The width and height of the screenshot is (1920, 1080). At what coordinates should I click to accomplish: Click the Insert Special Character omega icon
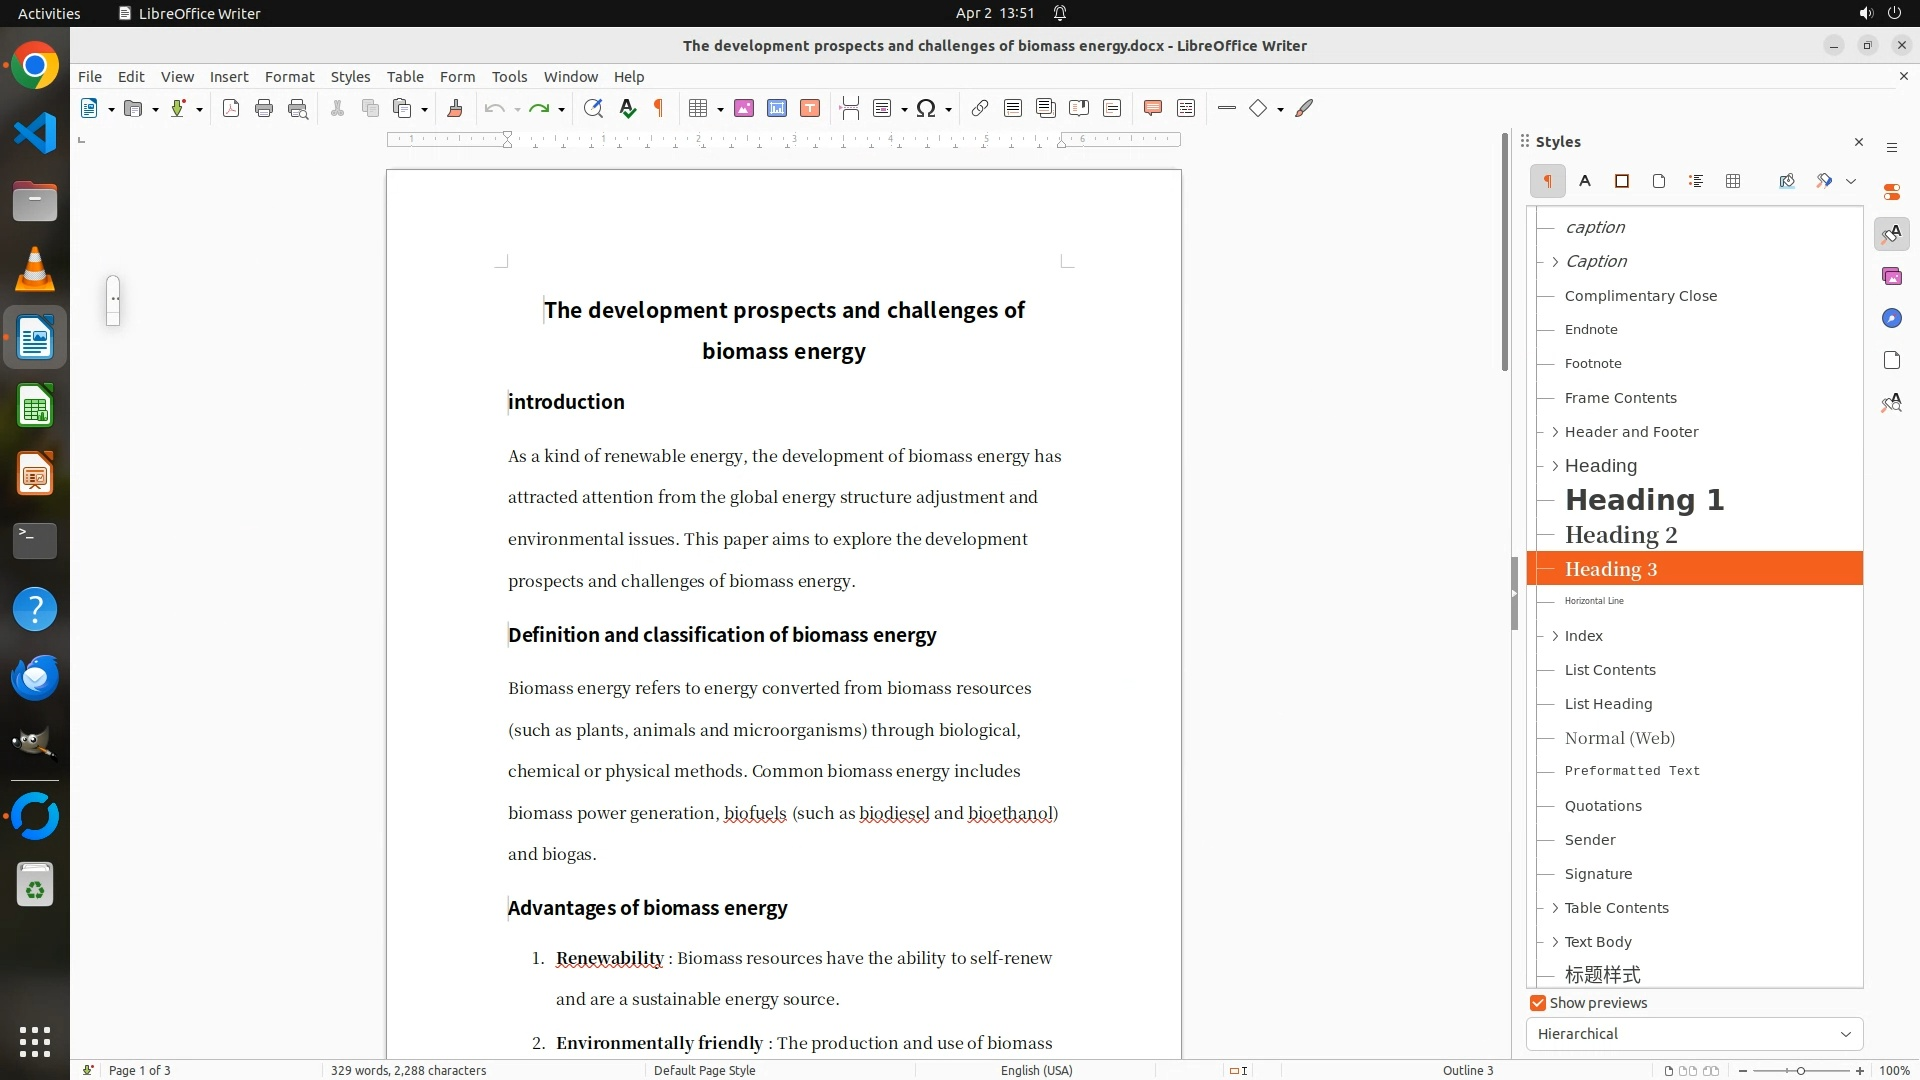pos(926,109)
